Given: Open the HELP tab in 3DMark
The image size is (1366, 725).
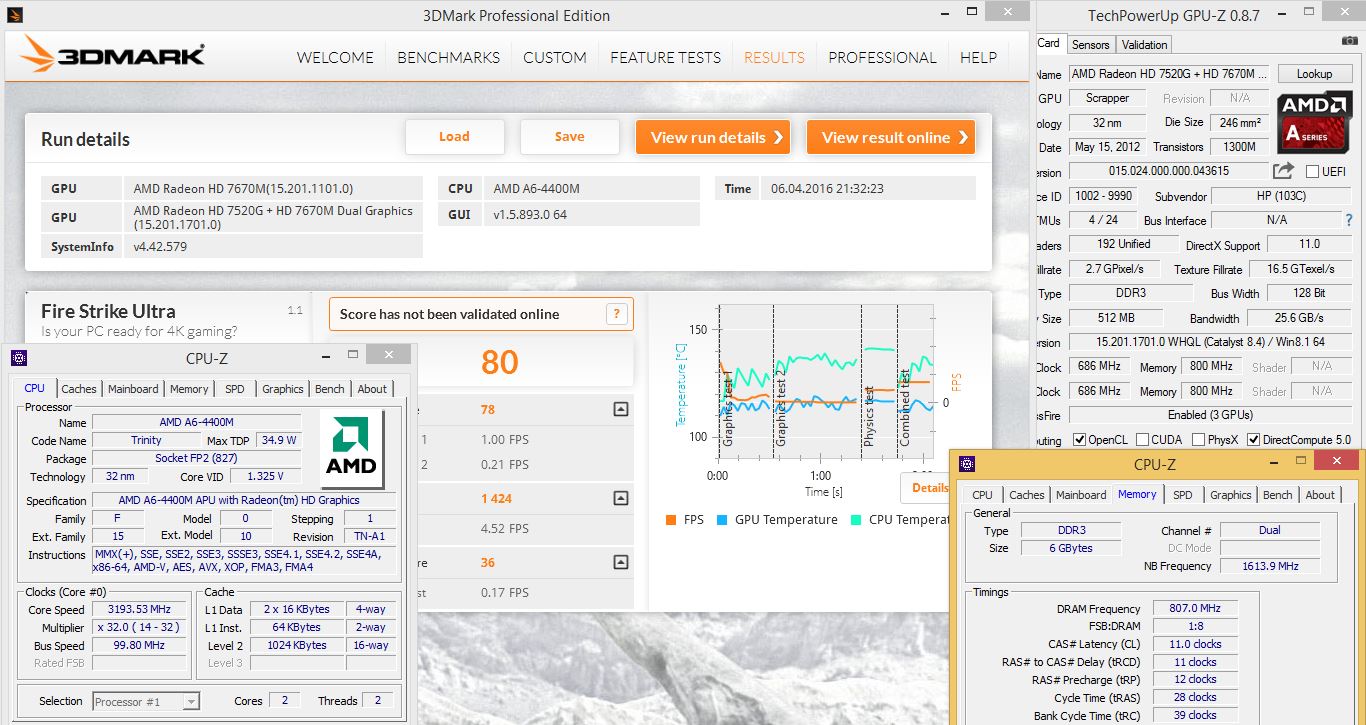Looking at the screenshot, I should click(x=978, y=57).
